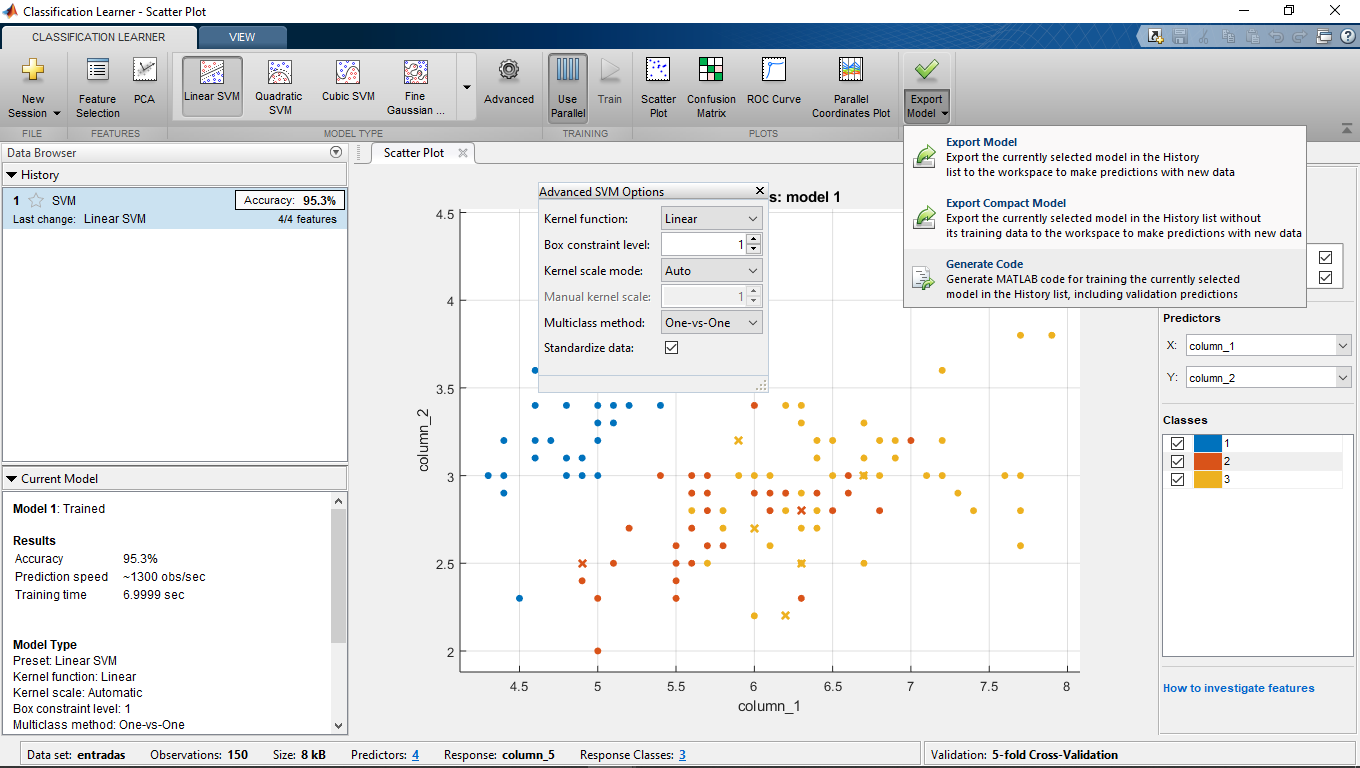Open Feature Selection

(97, 88)
